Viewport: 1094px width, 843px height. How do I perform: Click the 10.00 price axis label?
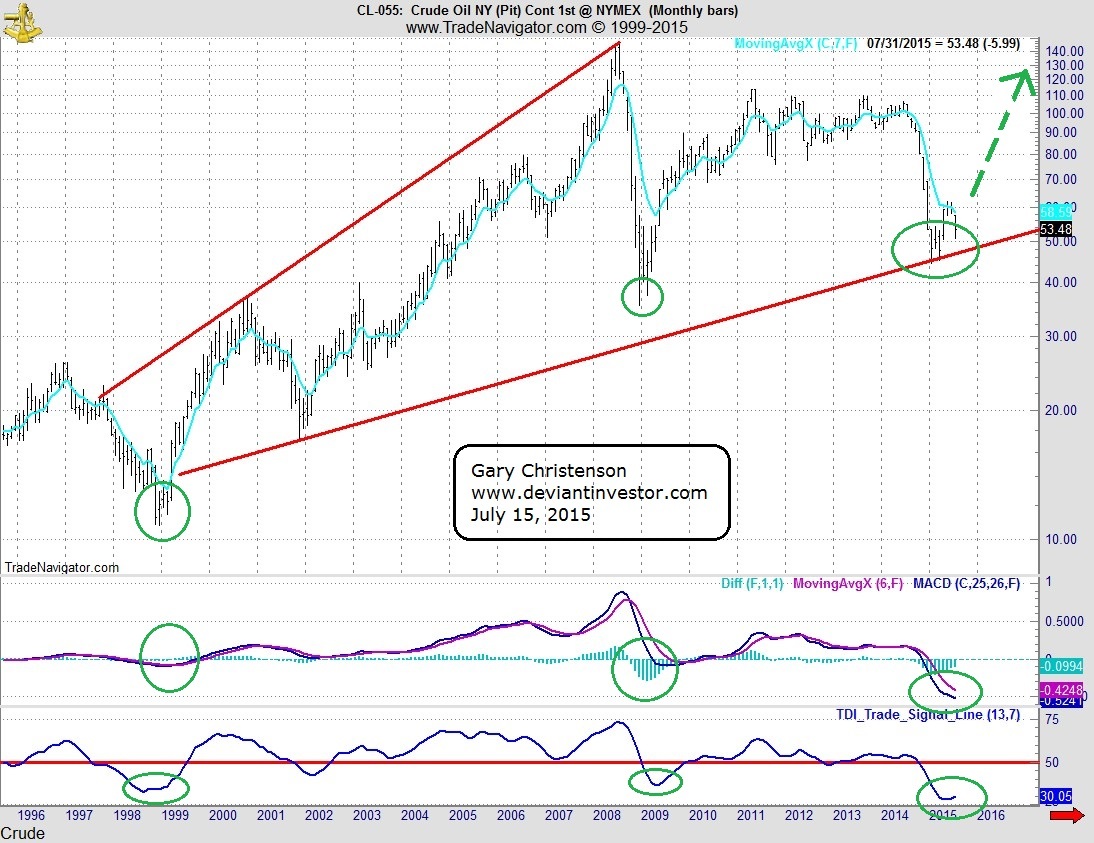click(1061, 539)
